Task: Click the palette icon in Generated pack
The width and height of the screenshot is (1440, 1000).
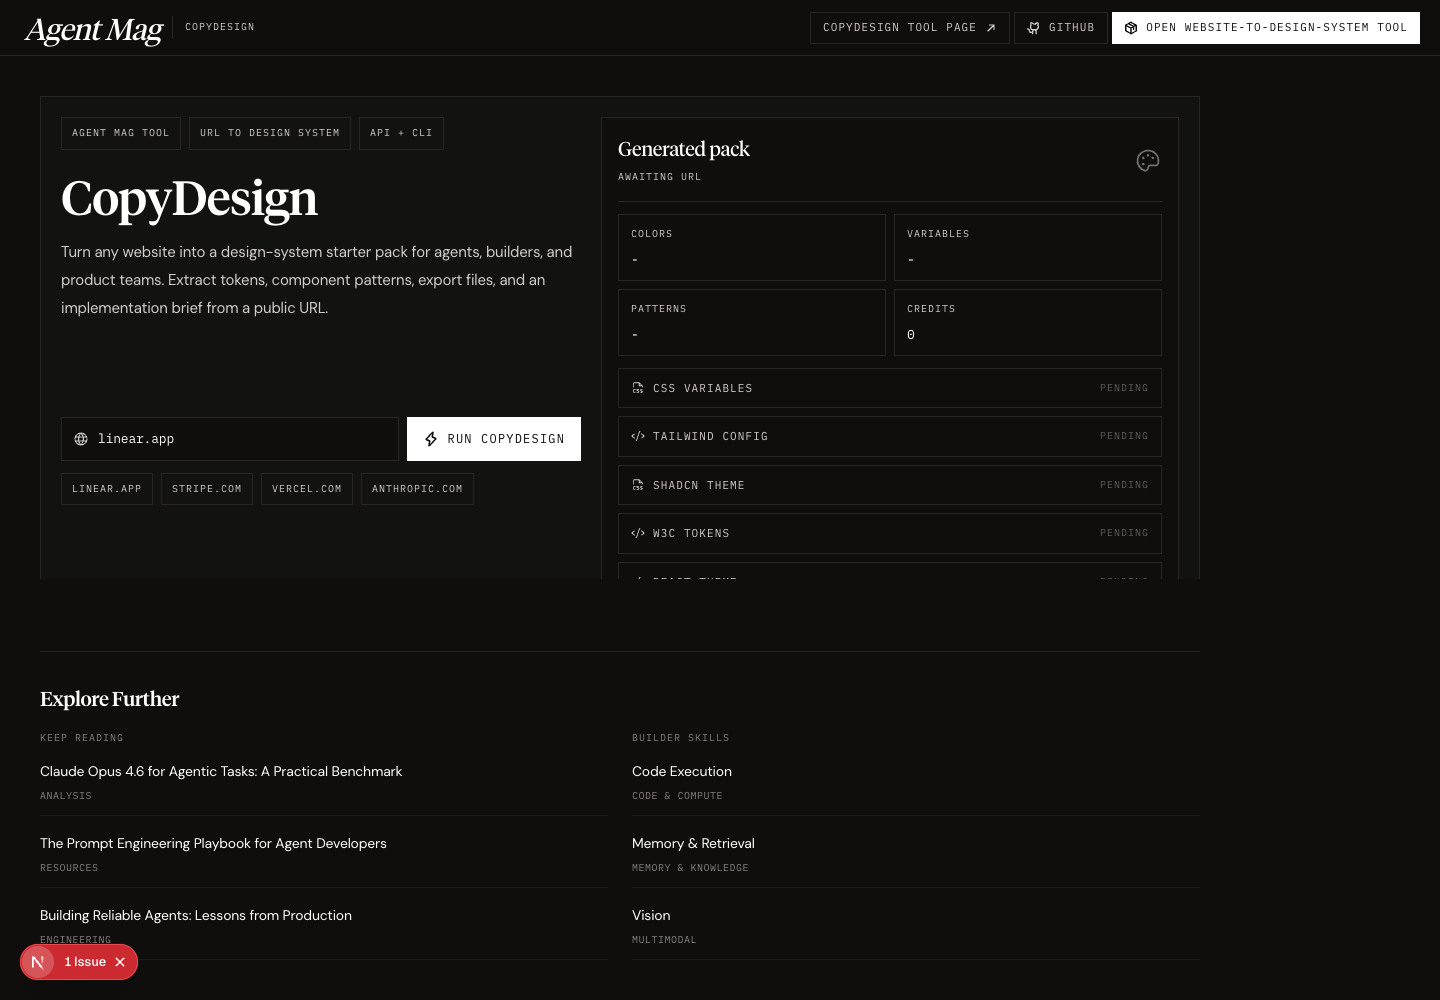Action: [1147, 161]
